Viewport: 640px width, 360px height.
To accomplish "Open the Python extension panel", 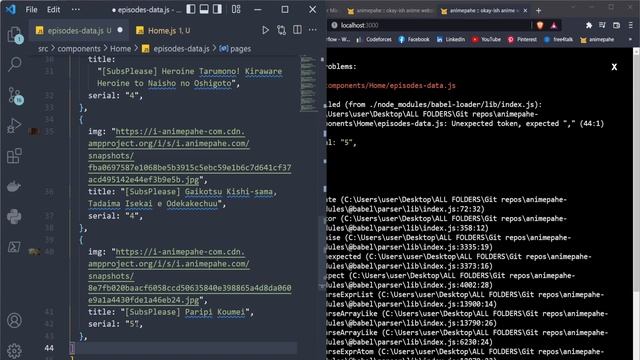I will 14,217.
